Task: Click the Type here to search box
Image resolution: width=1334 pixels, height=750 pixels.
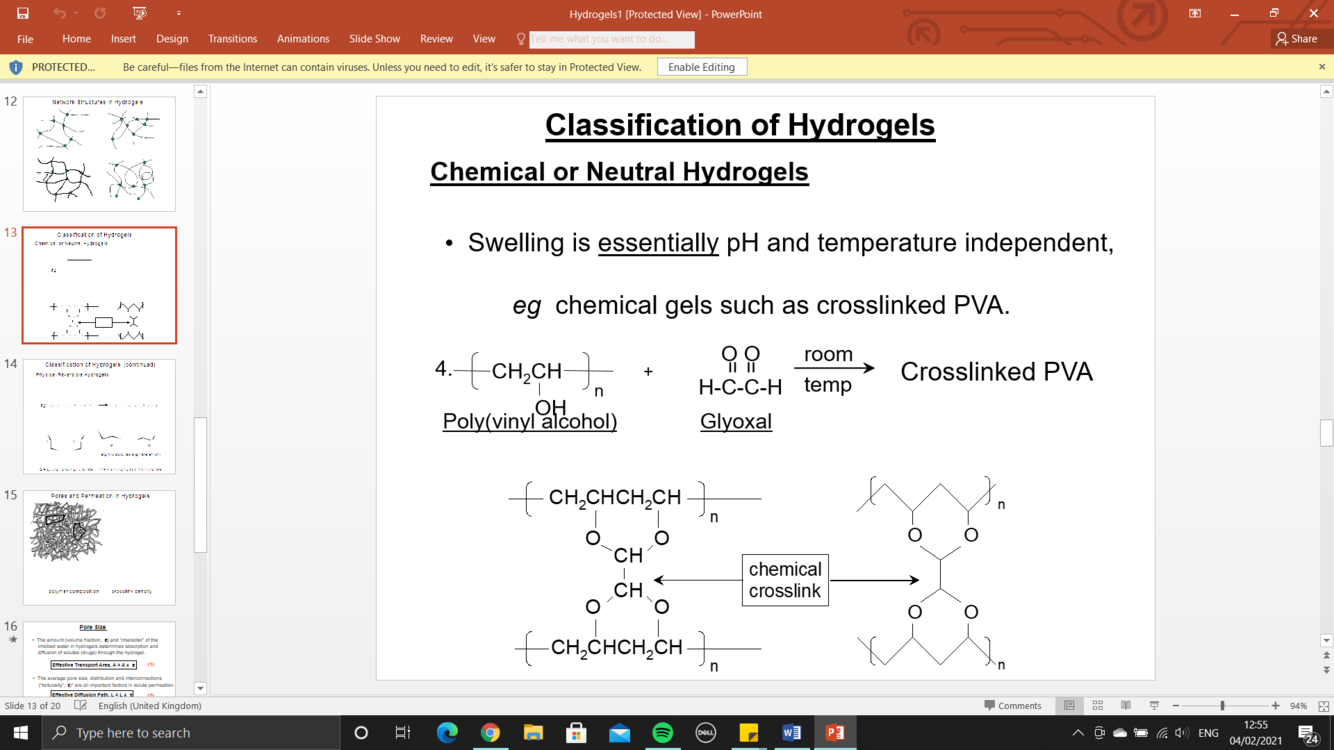Action: [191, 733]
